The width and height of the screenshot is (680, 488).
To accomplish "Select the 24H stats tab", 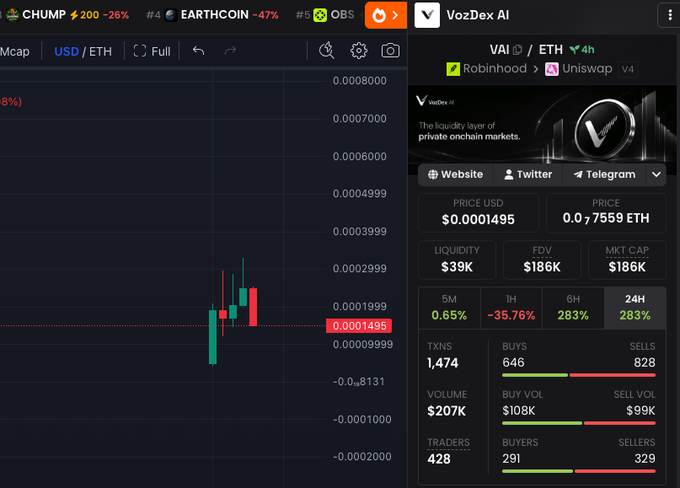I will 635,308.
